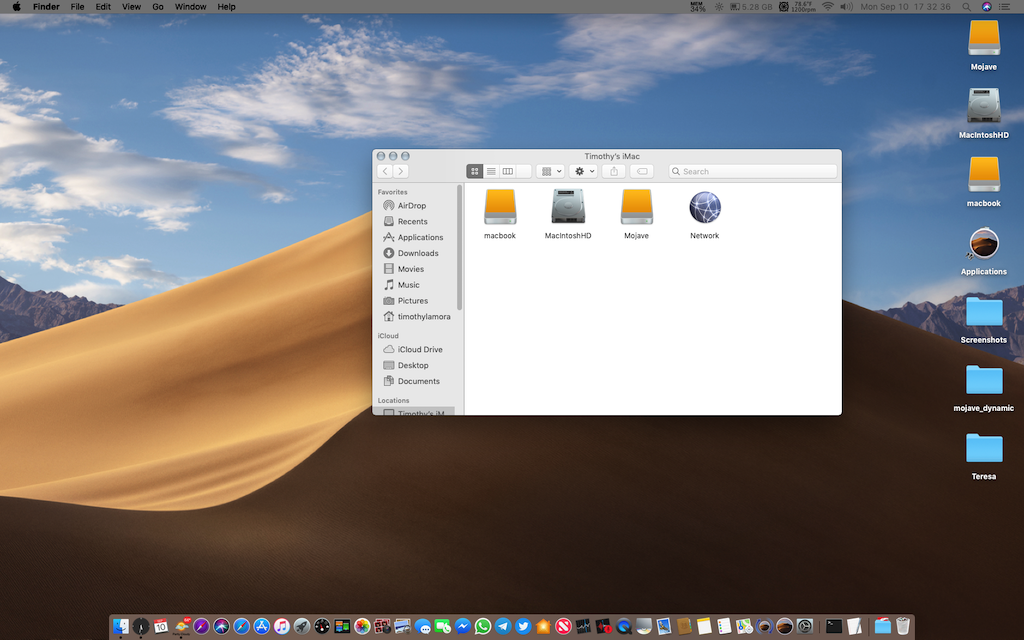Open Twitter from the Dock

[523, 626]
